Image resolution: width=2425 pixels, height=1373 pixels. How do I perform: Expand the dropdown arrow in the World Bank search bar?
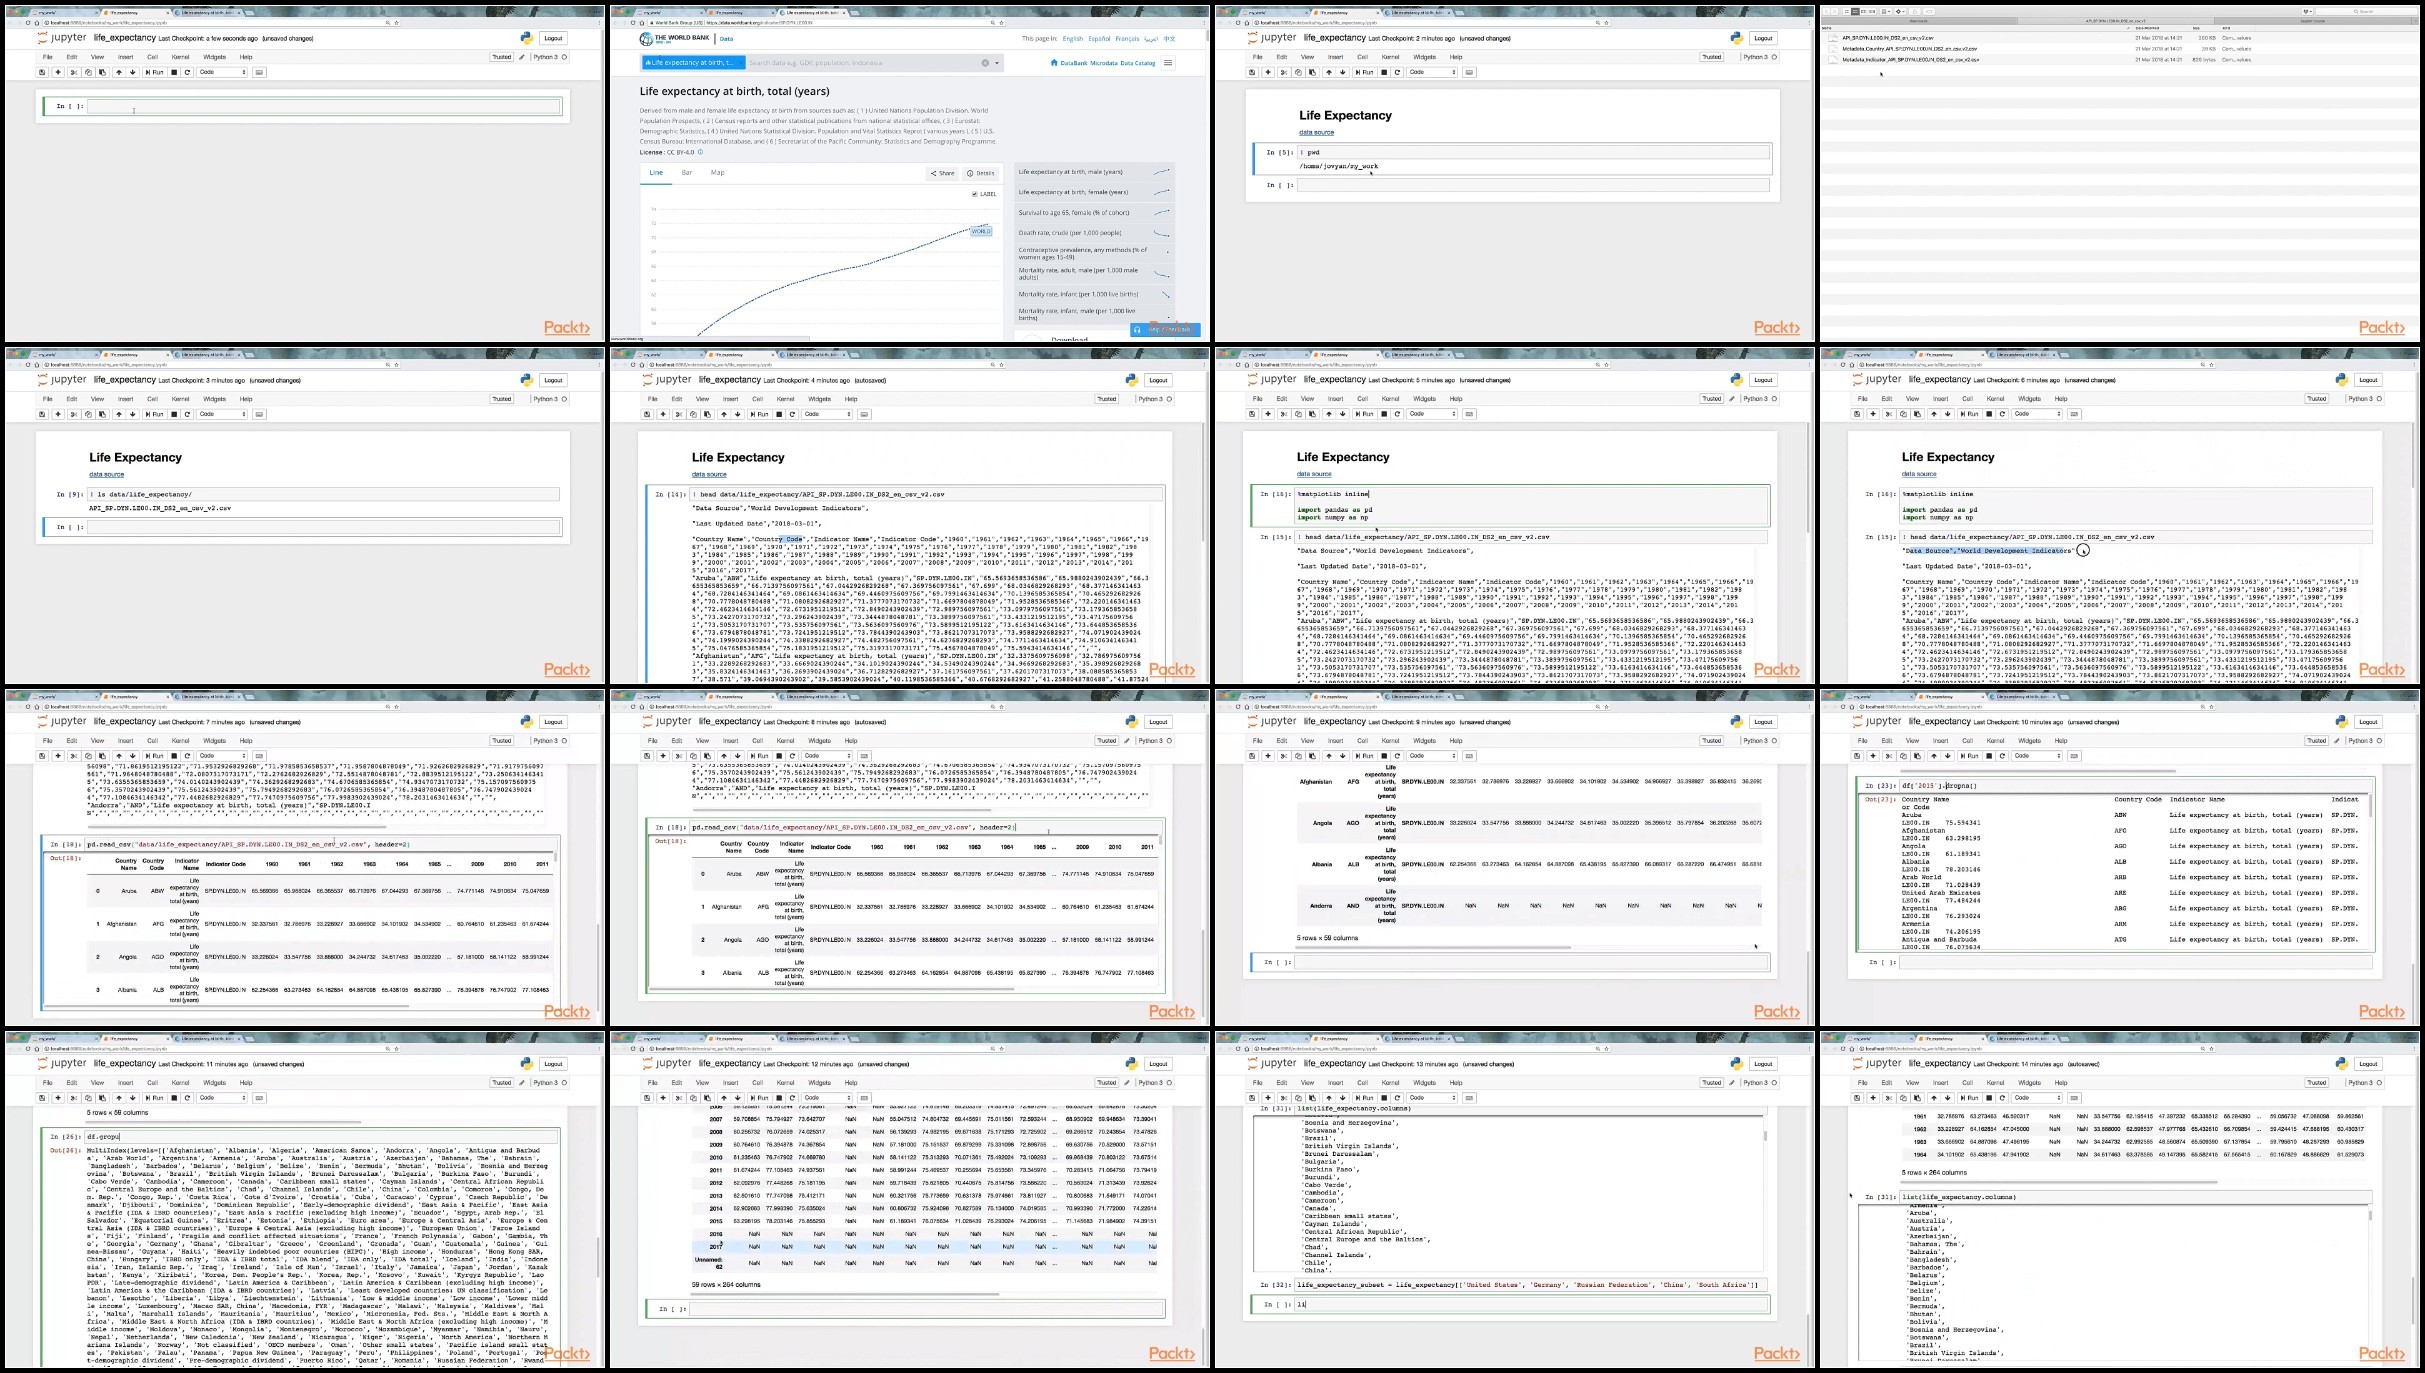click(996, 63)
